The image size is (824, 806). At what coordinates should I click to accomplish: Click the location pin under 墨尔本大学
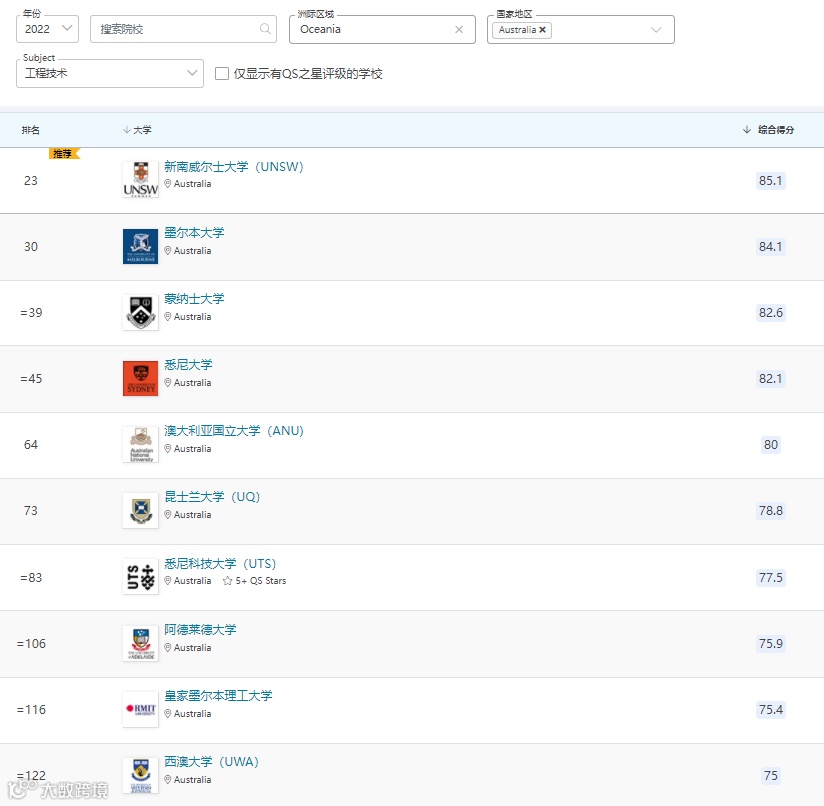click(x=168, y=251)
